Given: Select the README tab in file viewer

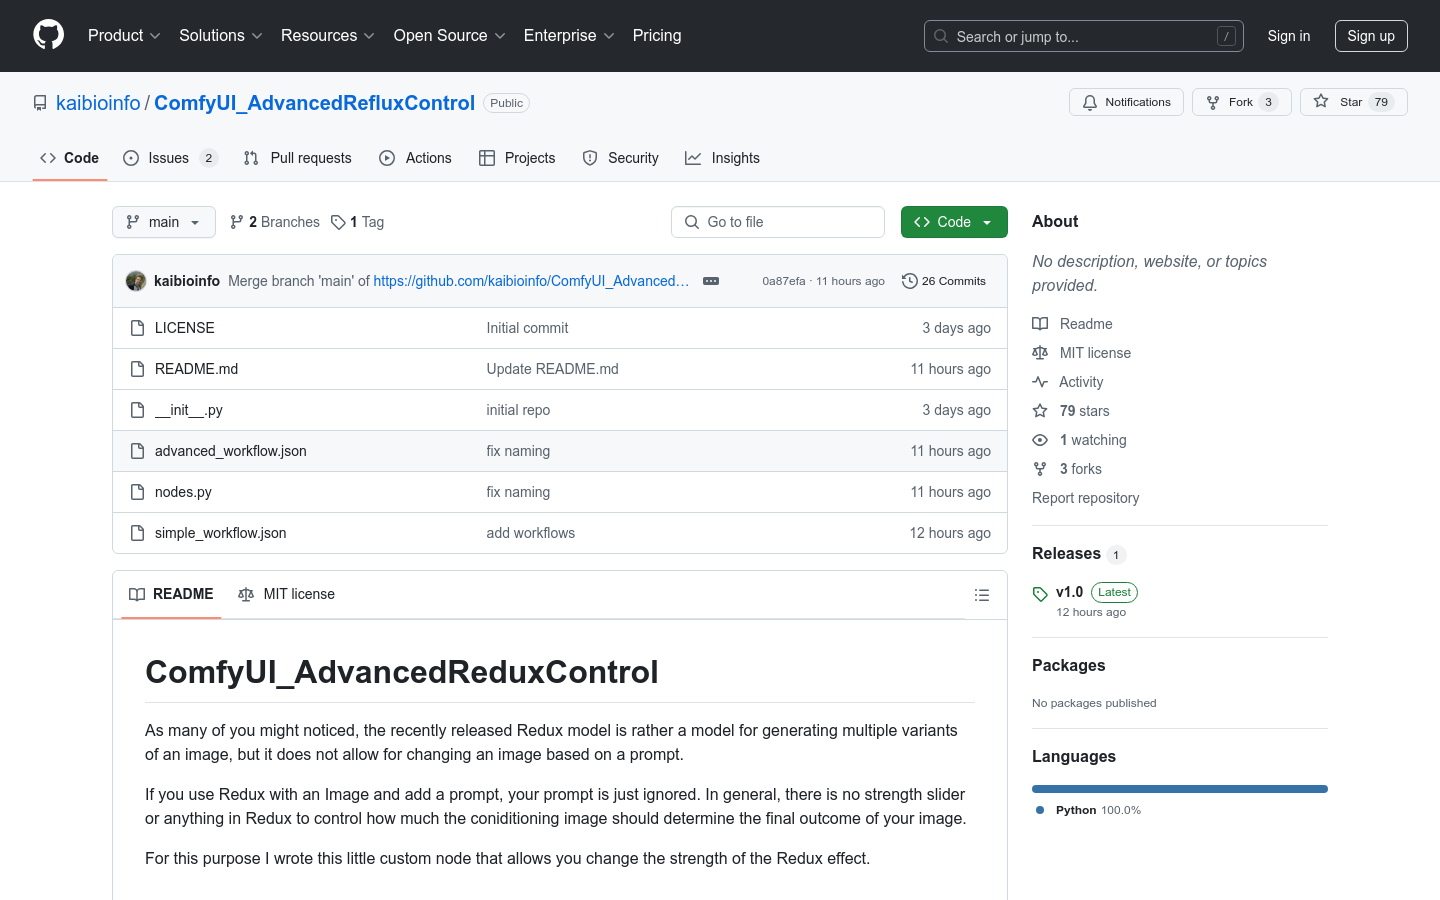Looking at the screenshot, I should tap(171, 594).
